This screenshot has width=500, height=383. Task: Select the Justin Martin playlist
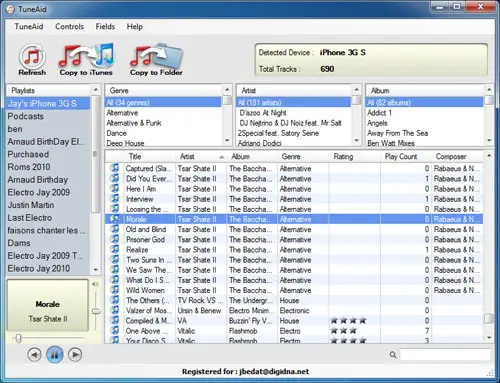tap(48, 205)
